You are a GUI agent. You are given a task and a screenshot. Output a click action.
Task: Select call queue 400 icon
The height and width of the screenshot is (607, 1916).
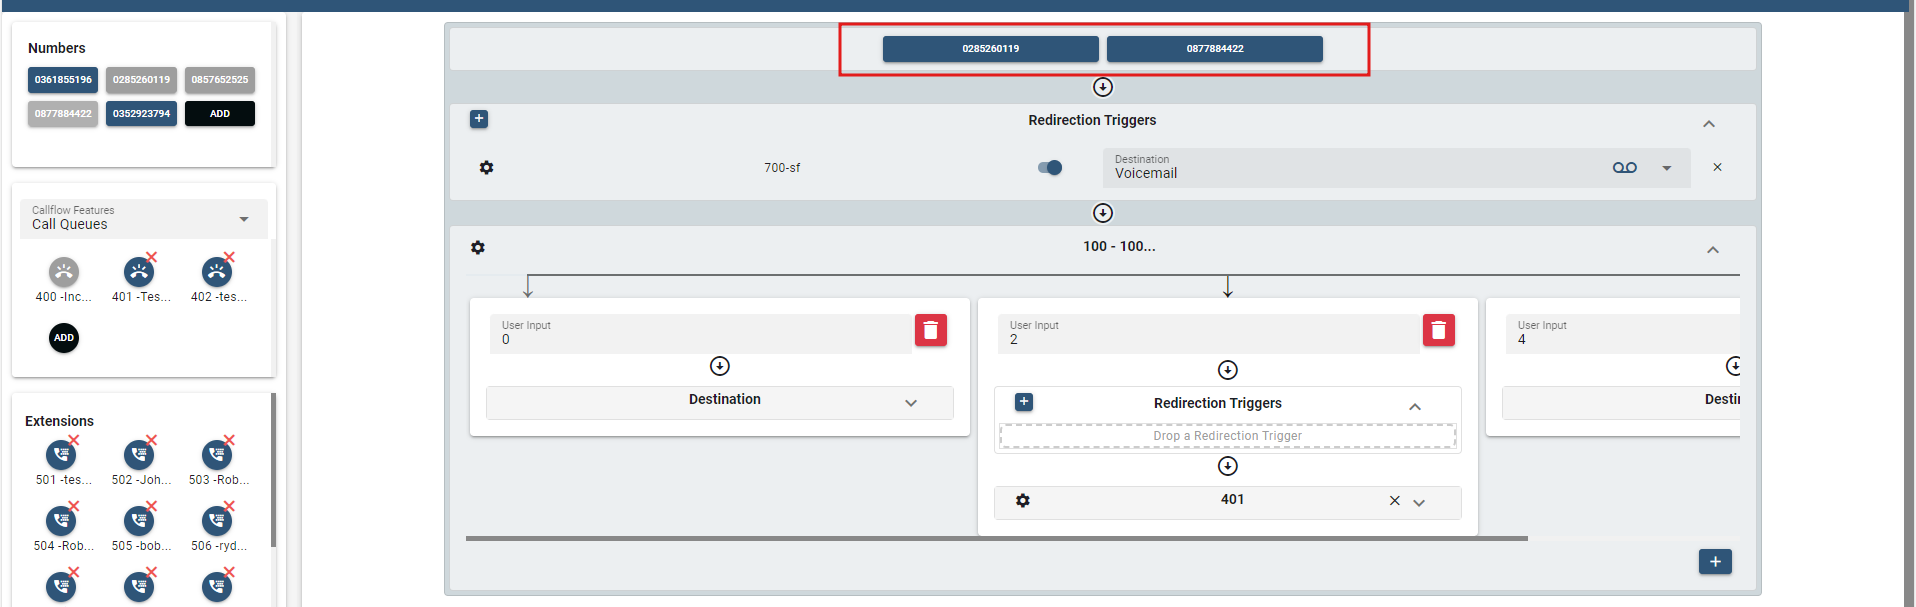click(x=64, y=272)
